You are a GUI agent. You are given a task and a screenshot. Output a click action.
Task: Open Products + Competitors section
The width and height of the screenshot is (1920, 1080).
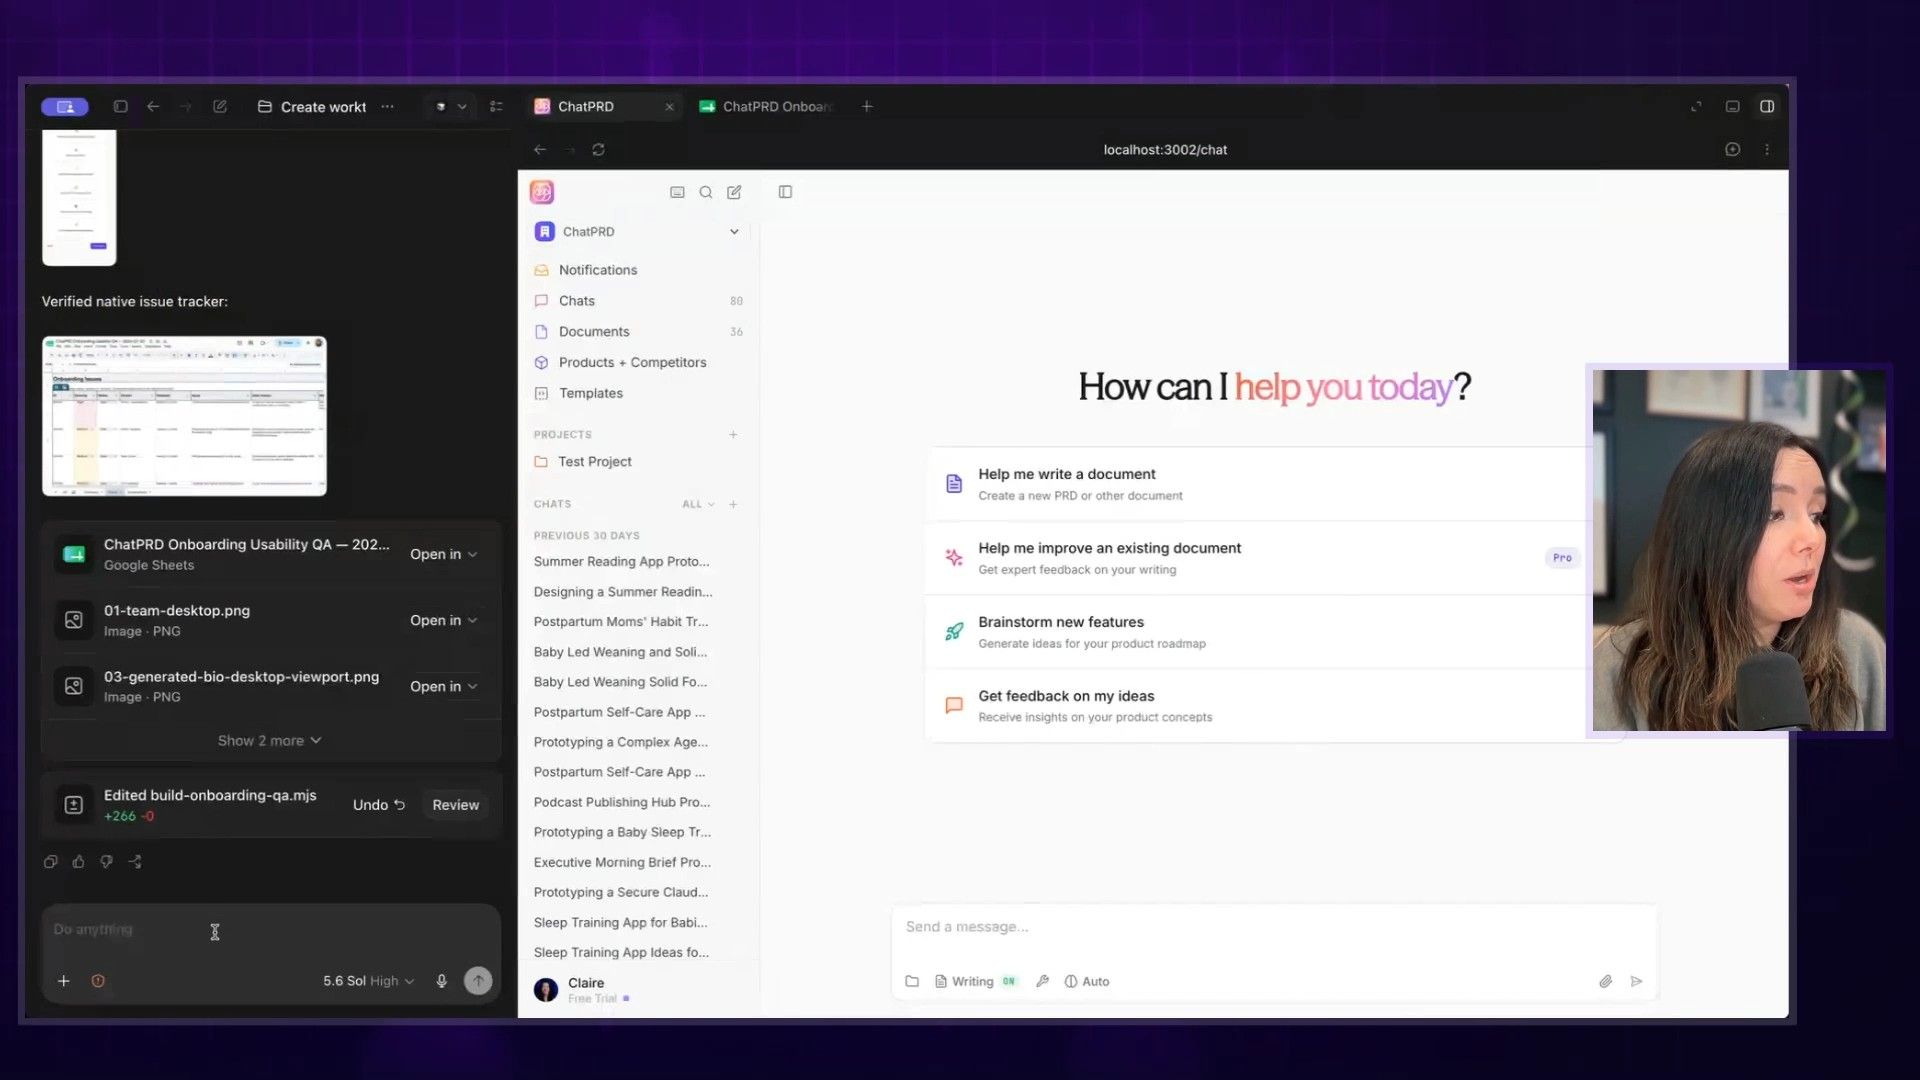(638, 363)
